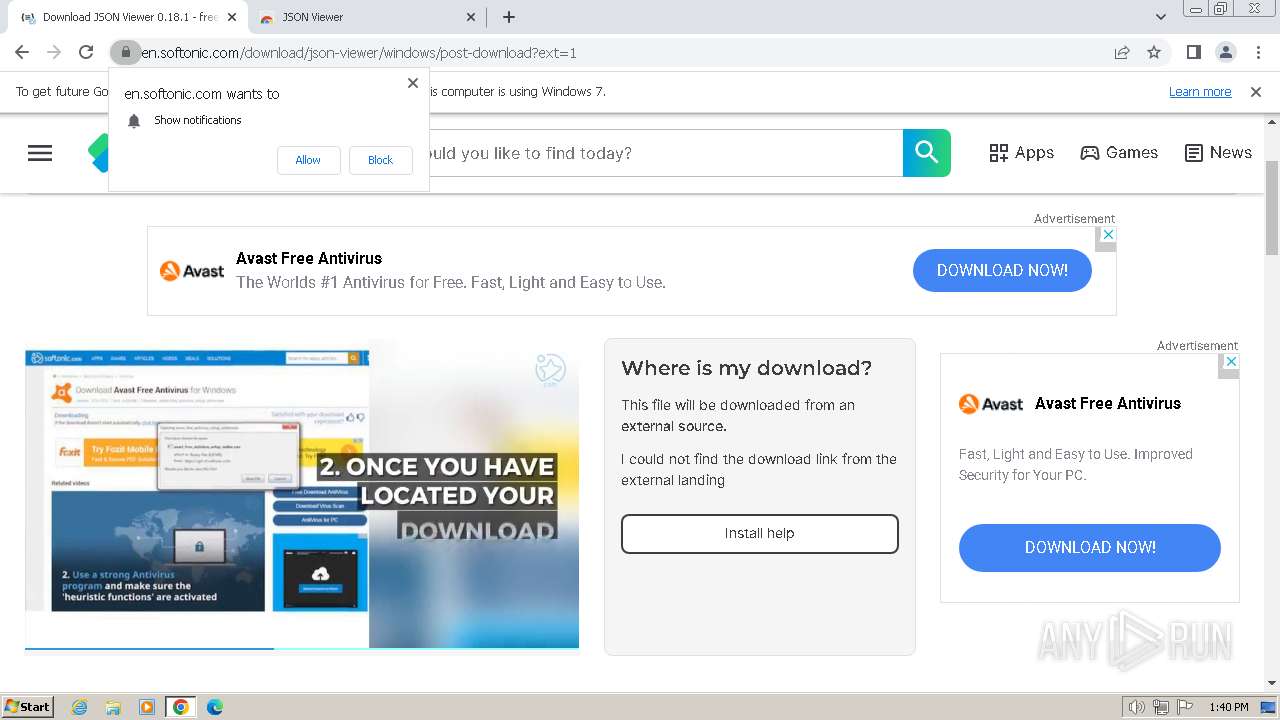Close the JSON Viewer tab
Image resolution: width=1280 pixels, height=720 pixels.
point(472,17)
